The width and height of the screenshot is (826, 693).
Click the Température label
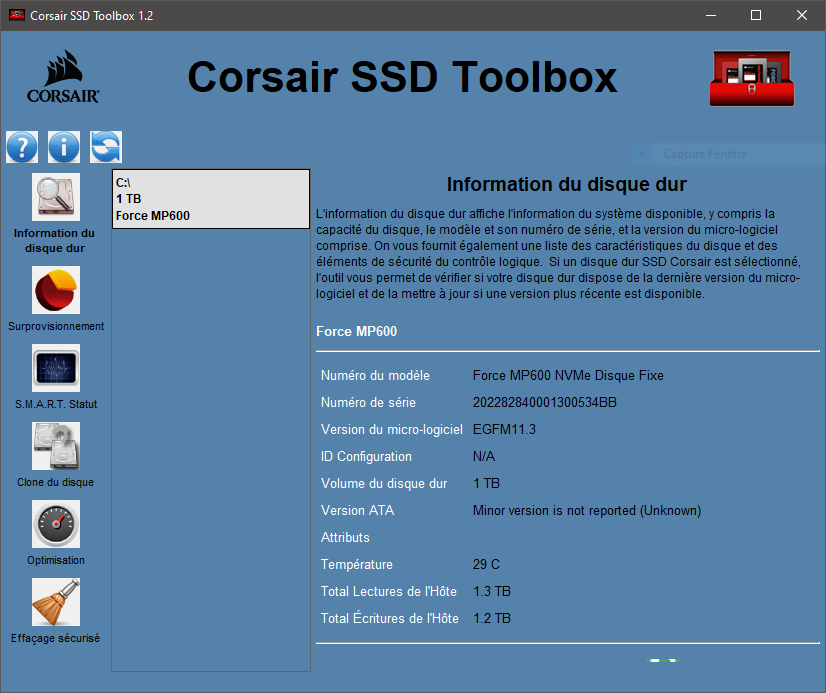[x=357, y=565]
